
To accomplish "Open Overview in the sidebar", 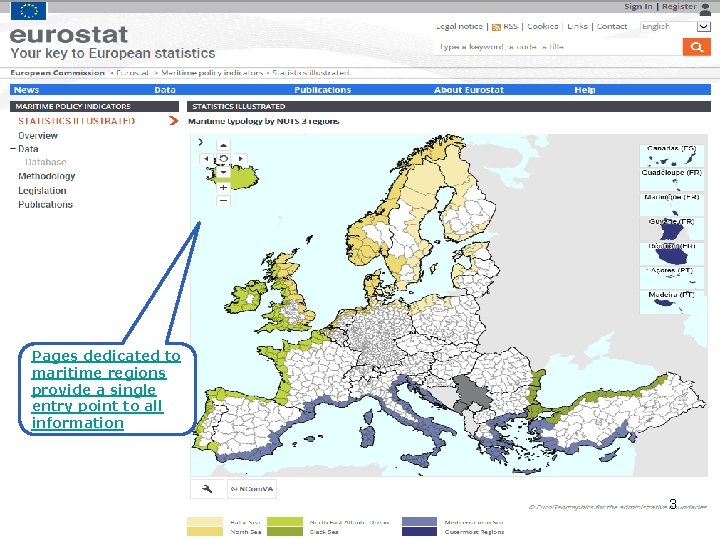I will click(x=38, y=135).
